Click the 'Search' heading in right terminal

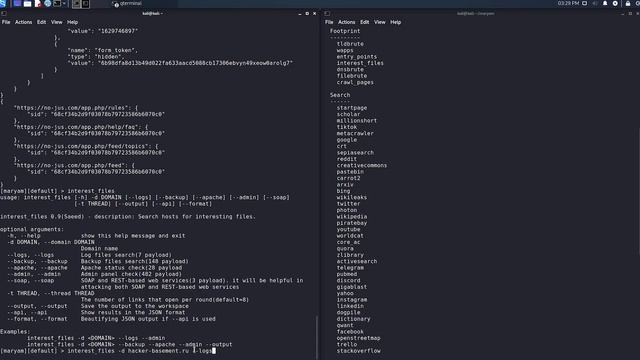(340, 95)
